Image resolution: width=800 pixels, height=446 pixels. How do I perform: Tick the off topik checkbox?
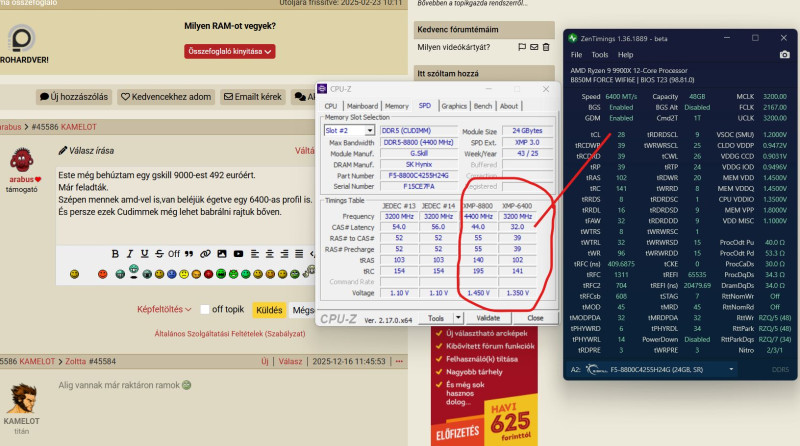click(x=205, y=309)
